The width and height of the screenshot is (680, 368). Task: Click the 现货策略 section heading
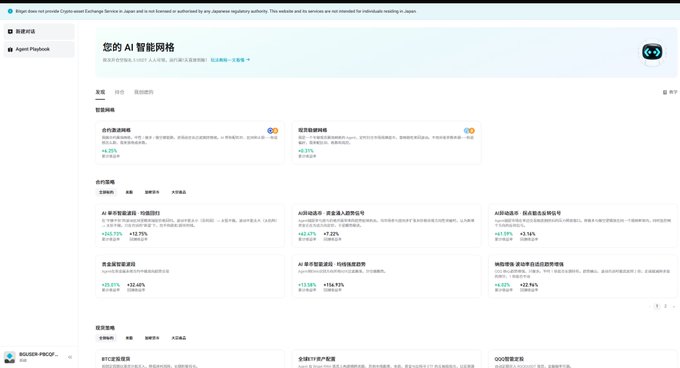tap(105, 328)
